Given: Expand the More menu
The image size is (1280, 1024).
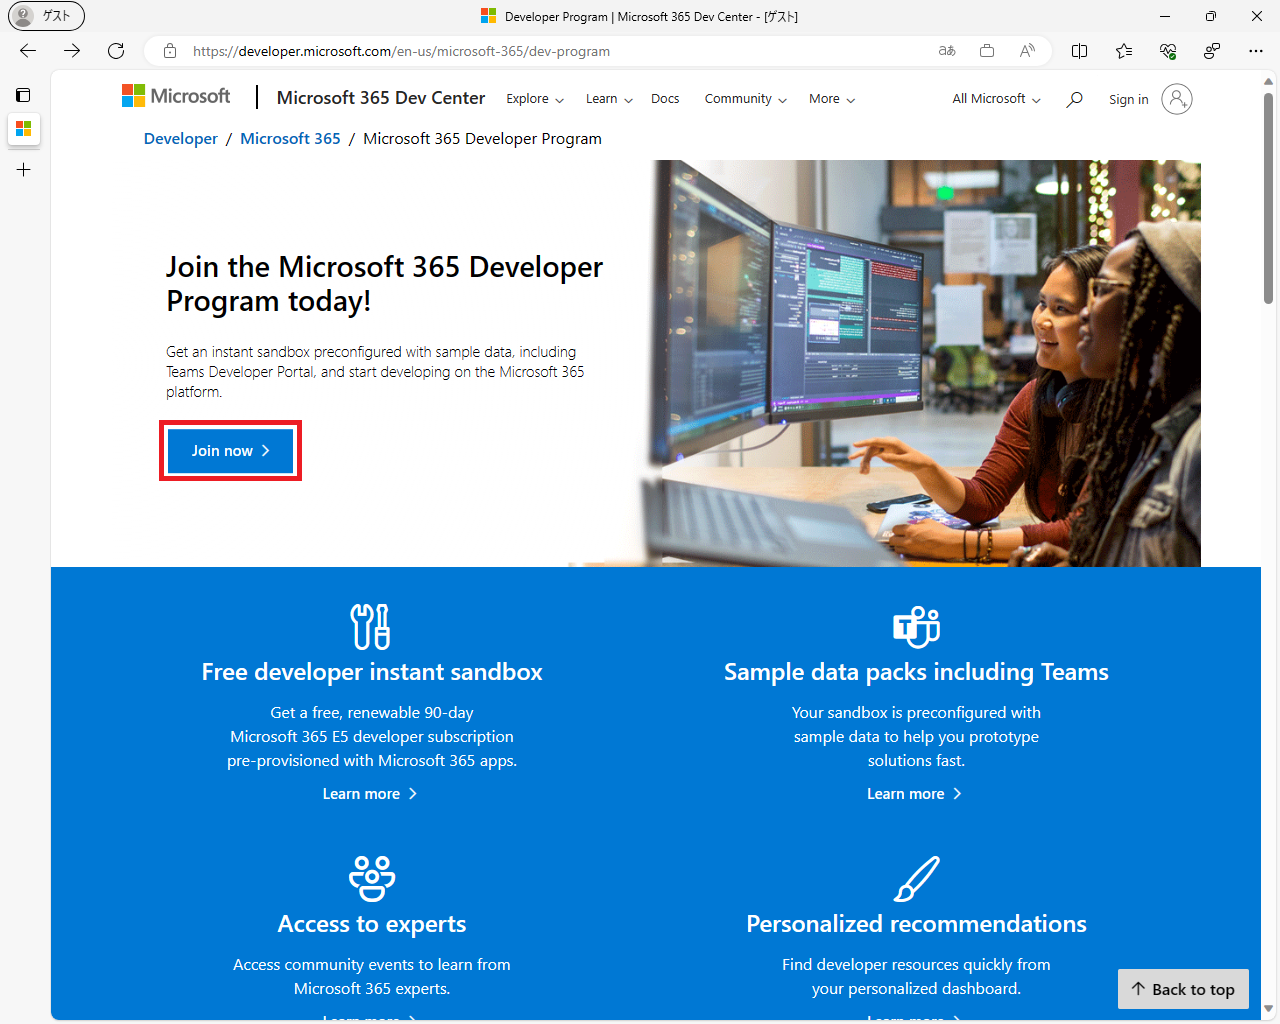Looking at the screenshot, I should [x=832, y=99].
